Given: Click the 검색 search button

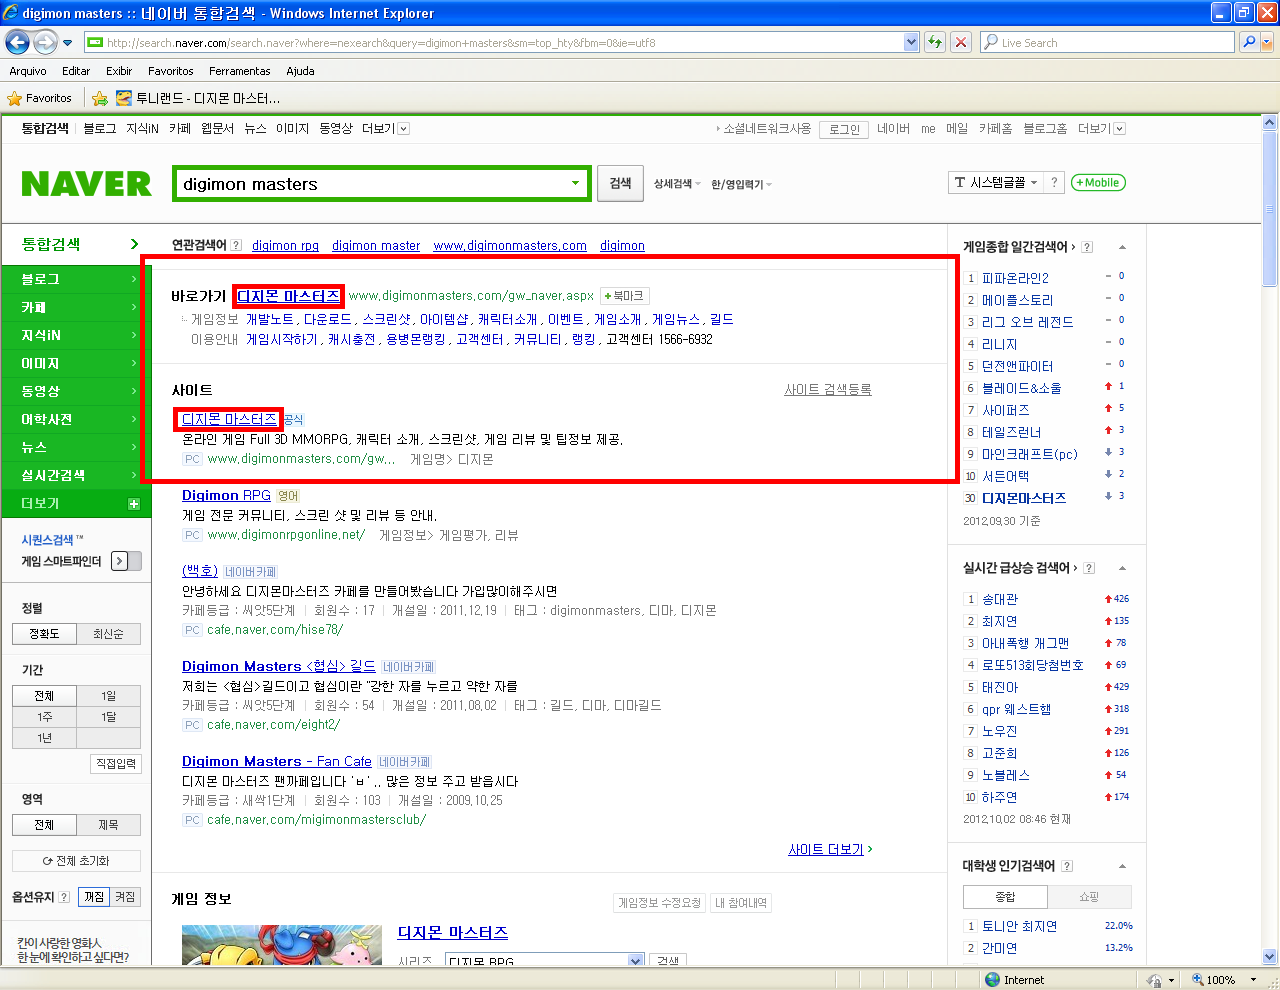Looking at the screenshot, I should click(x=620, y=183).
